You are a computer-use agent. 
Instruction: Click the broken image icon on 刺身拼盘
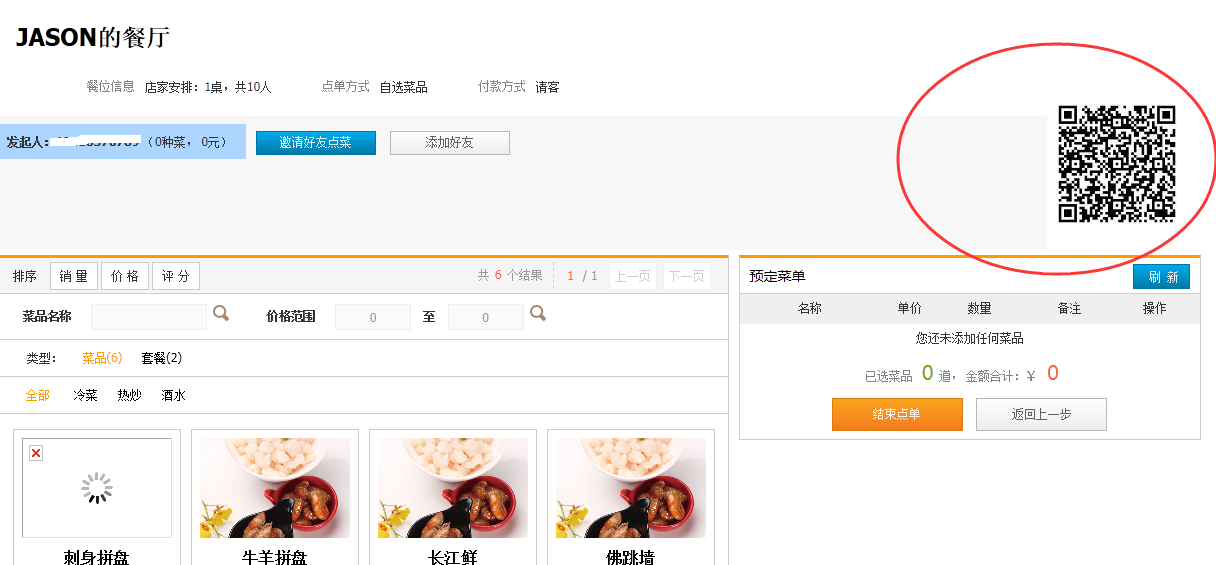click(36, 454)
